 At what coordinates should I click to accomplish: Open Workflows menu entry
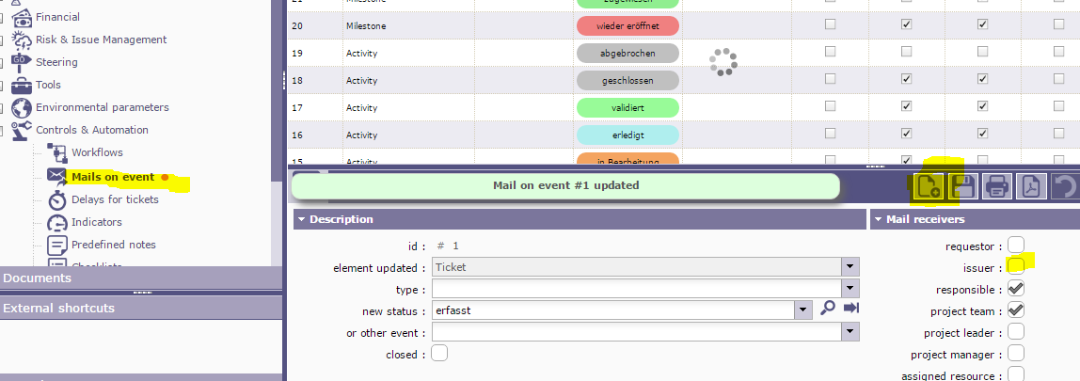[x=97, y=152]
